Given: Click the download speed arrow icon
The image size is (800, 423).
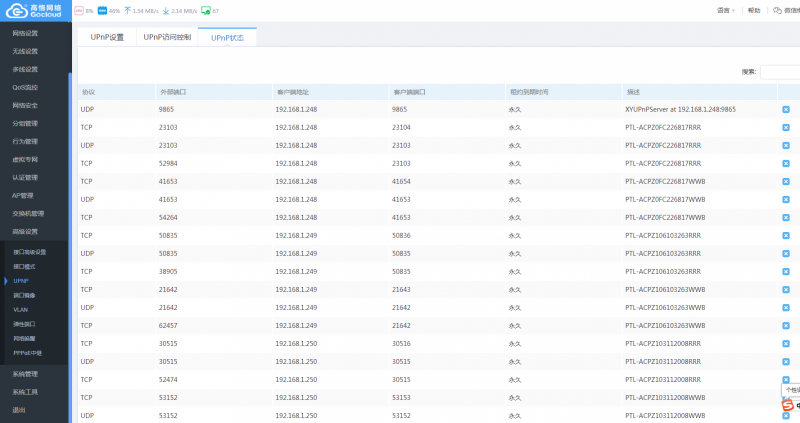Looking at the screenshot, I should point(166,10).
